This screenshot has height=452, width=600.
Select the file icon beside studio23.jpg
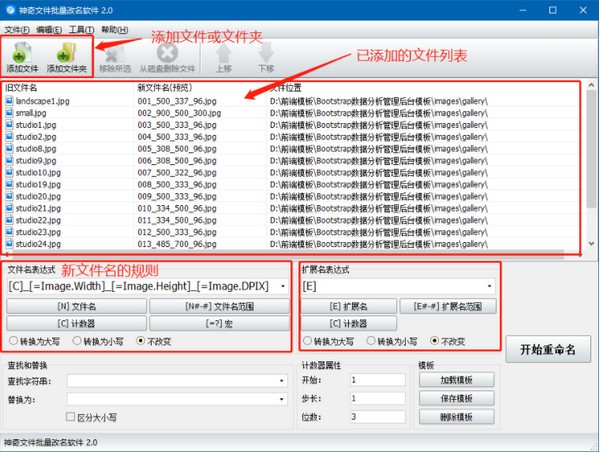tap(10, 232)
